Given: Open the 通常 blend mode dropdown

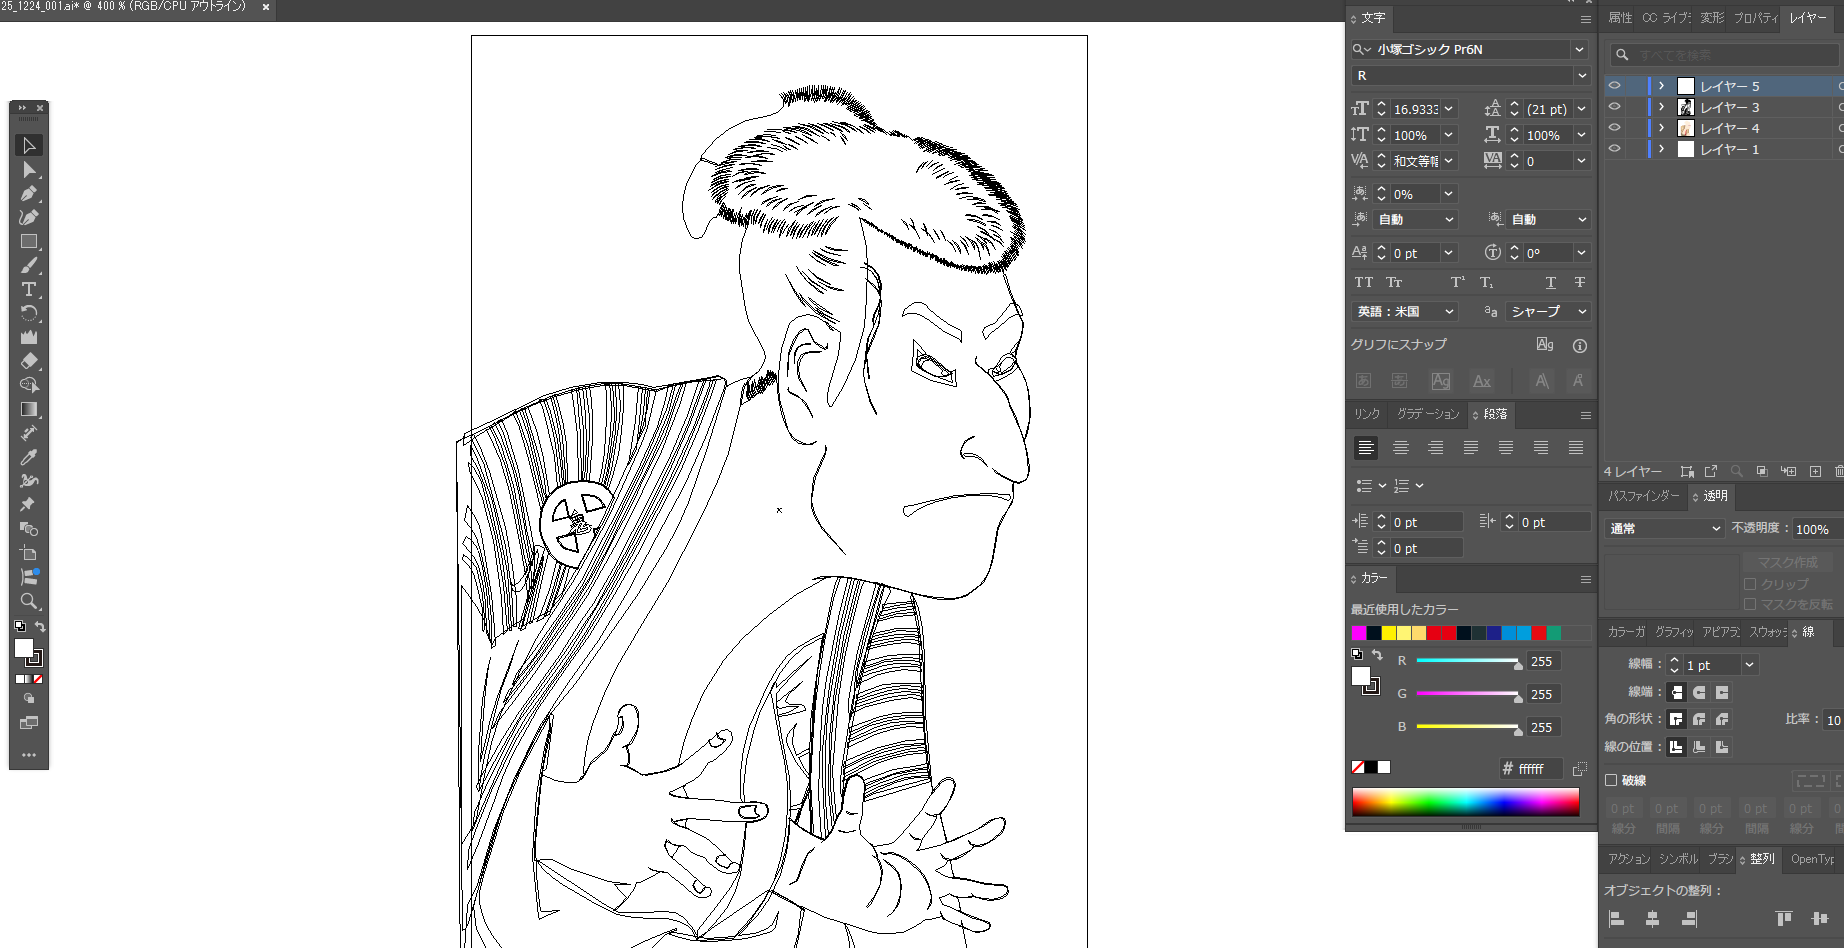Looking at the screenshot, I should pos(1664,529).
